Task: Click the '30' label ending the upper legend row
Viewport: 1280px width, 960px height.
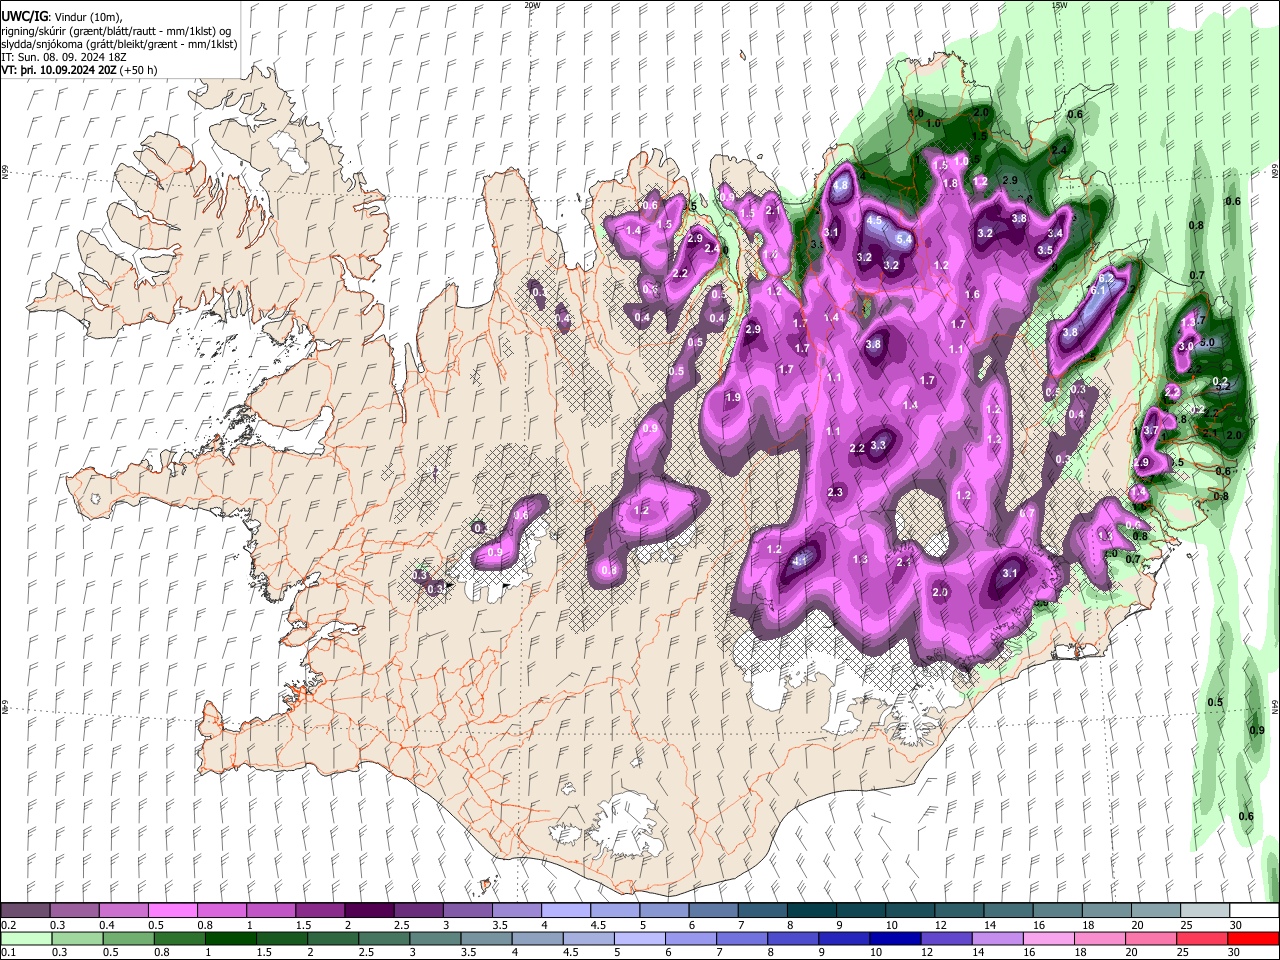Action: point(1236,925)
